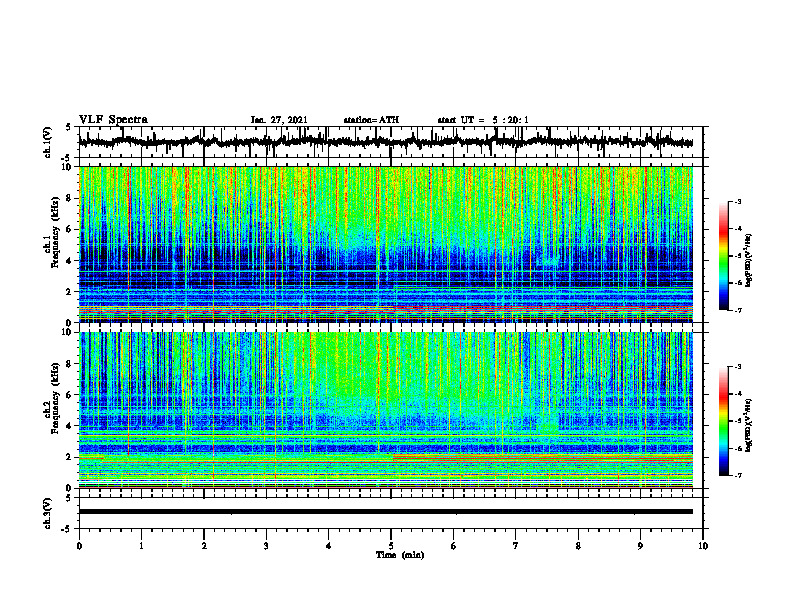Click the "2" tick on the Time axis
Image resolution: width=792 pixels, height=612 pixels.
tap(204, 546)
